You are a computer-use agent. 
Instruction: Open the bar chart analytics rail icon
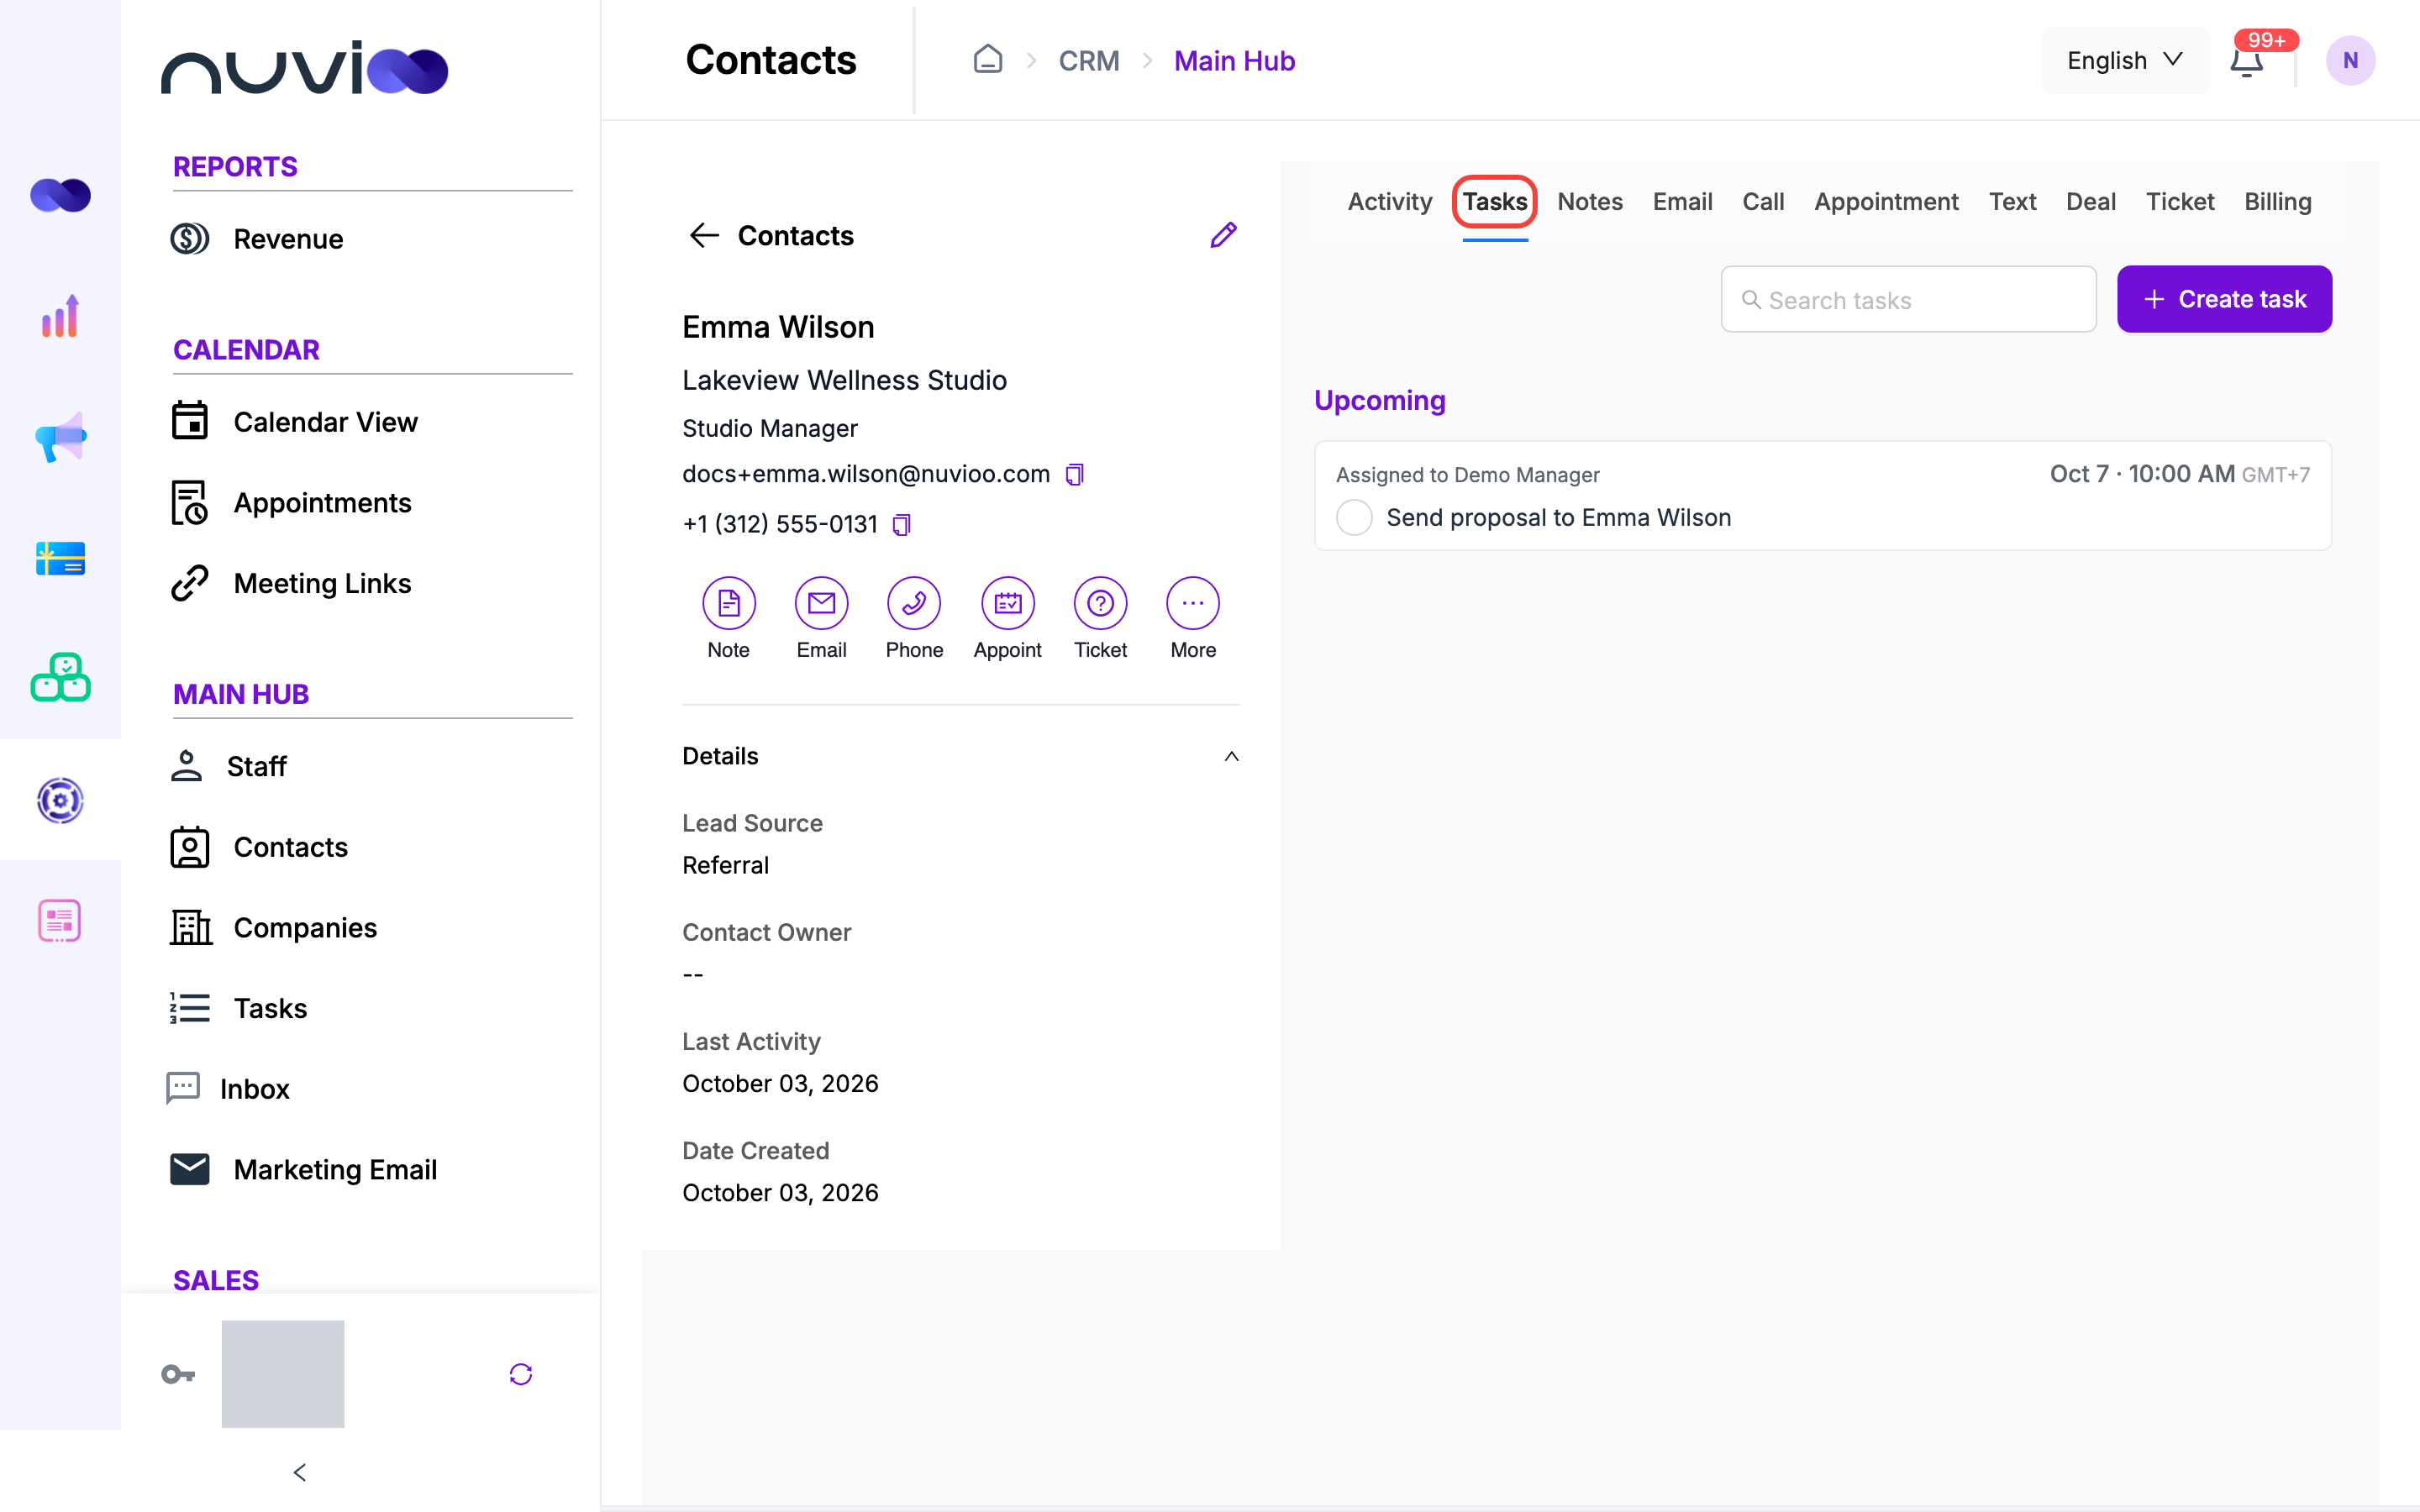60,316
